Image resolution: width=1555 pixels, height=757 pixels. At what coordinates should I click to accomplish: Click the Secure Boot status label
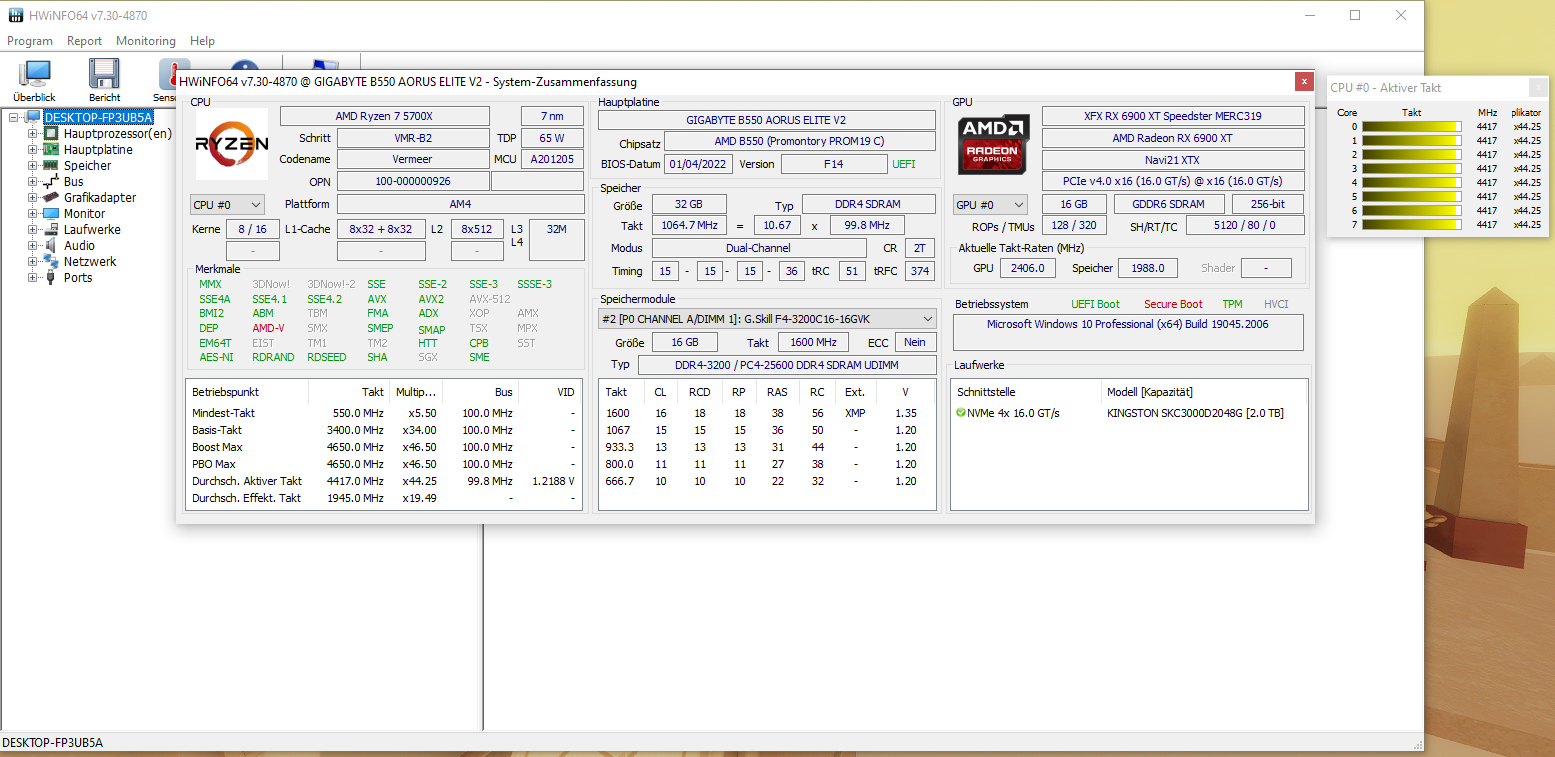(1173, 304)
